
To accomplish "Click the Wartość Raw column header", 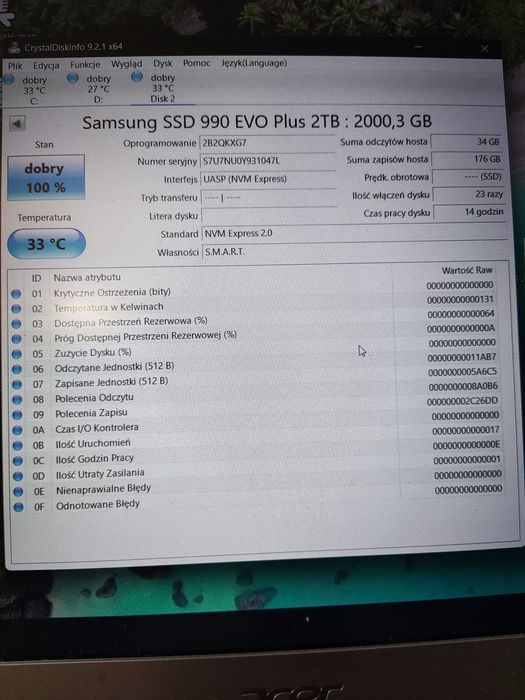I will (x=467, y=270).
